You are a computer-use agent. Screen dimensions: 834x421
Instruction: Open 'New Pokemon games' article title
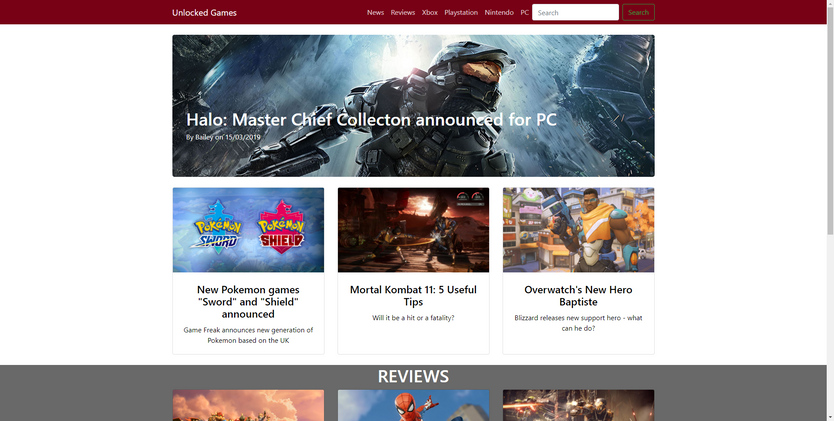[248, 302]
